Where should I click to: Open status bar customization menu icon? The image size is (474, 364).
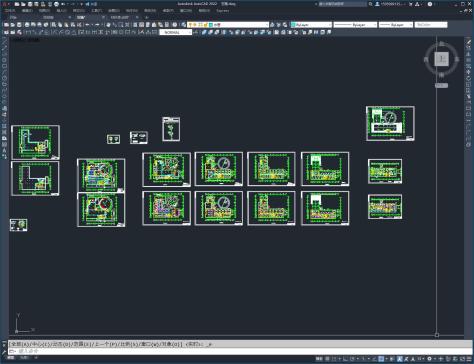(468, 359)
